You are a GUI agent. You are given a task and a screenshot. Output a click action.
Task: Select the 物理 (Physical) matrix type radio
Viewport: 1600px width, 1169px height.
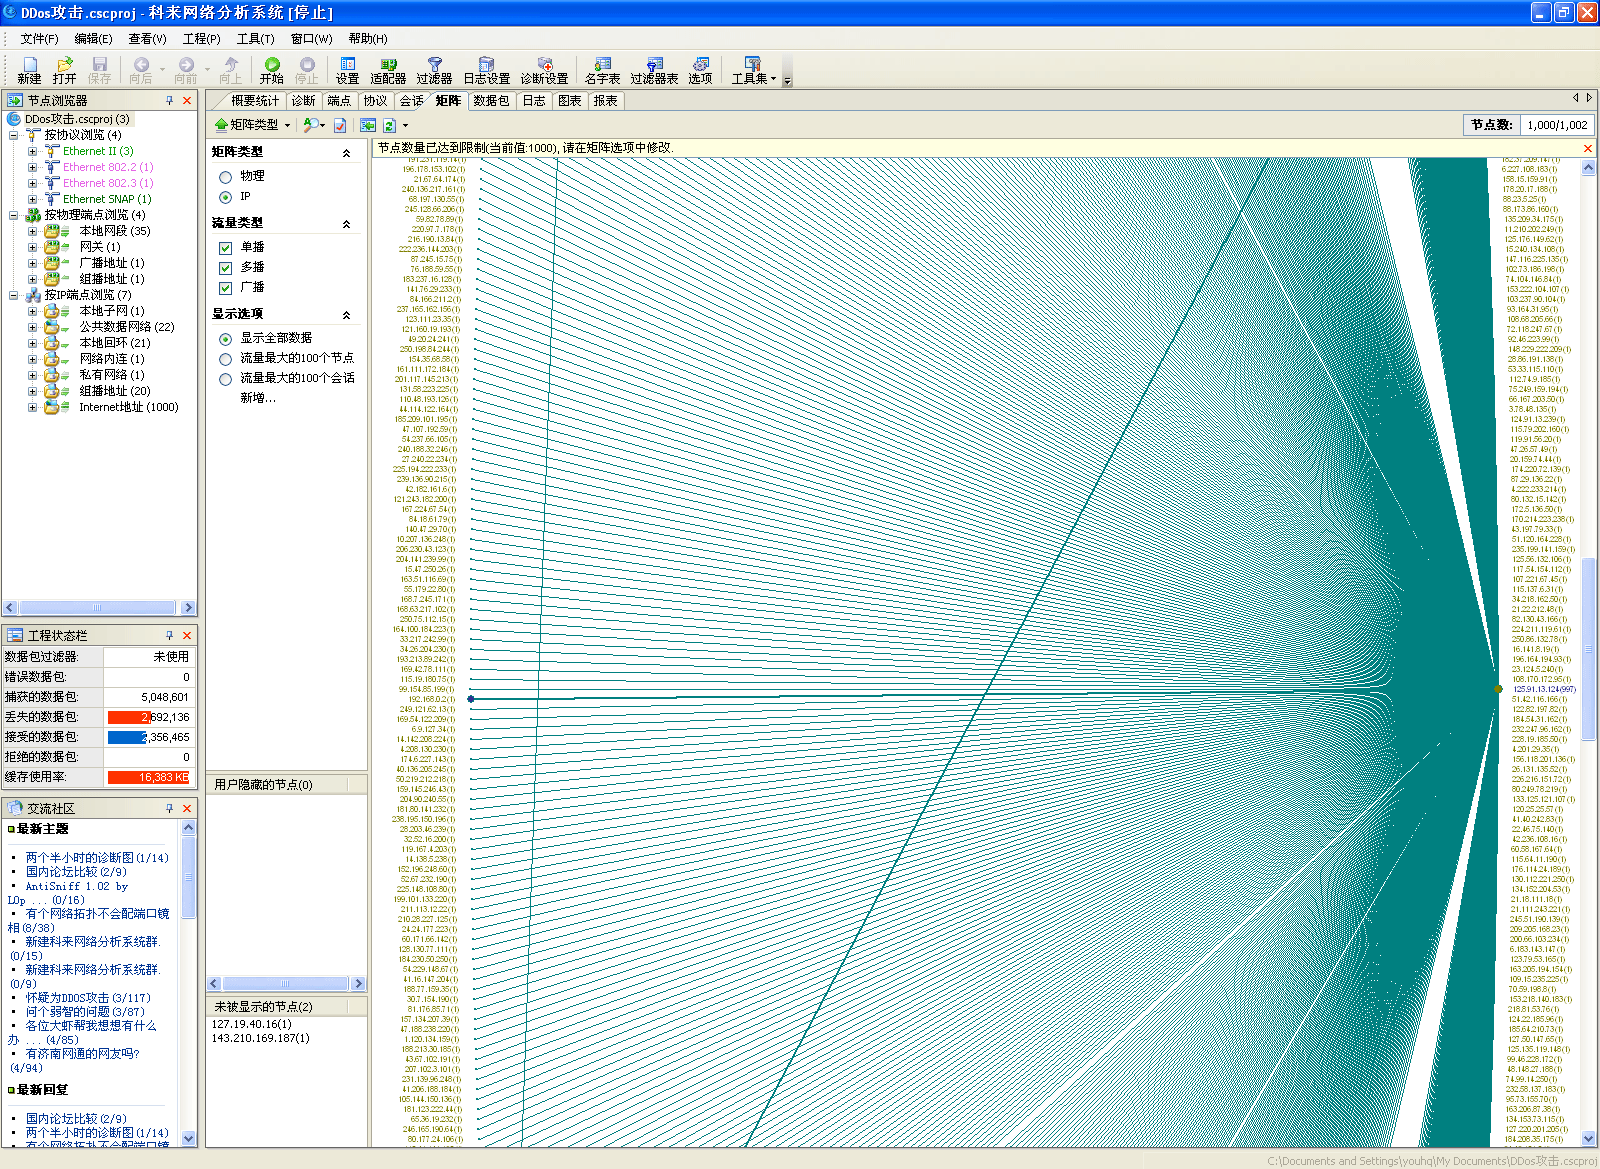226,177
